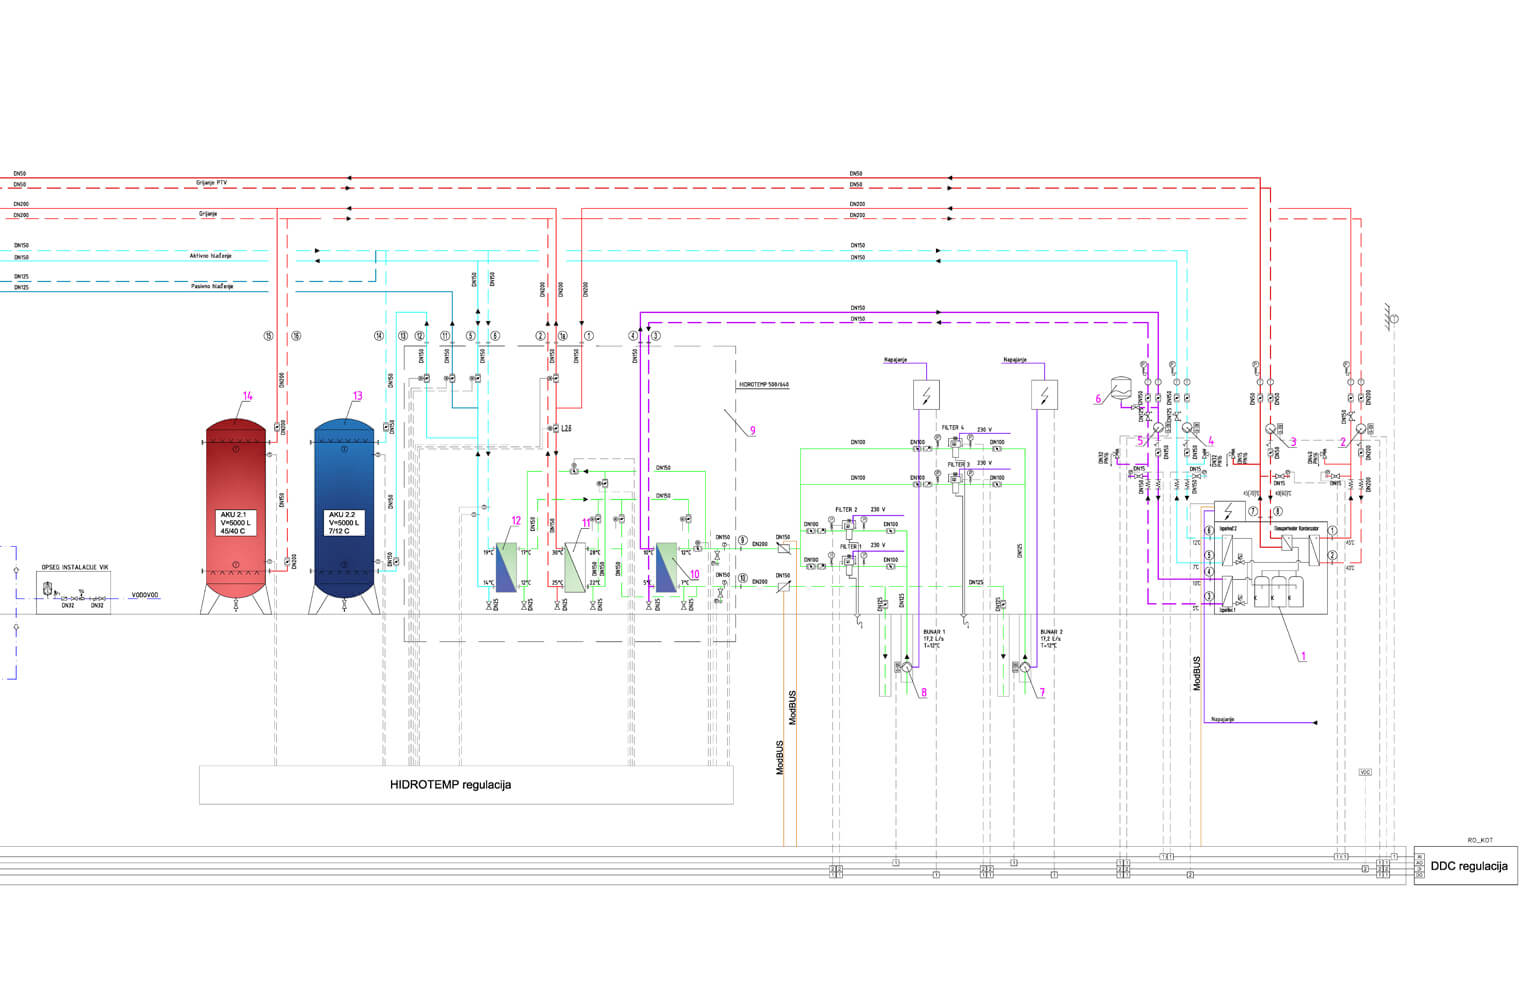This screenshot has width=1540, height=1000.
Task: Click the magenta callout number 14
Action: click(248, 396)
